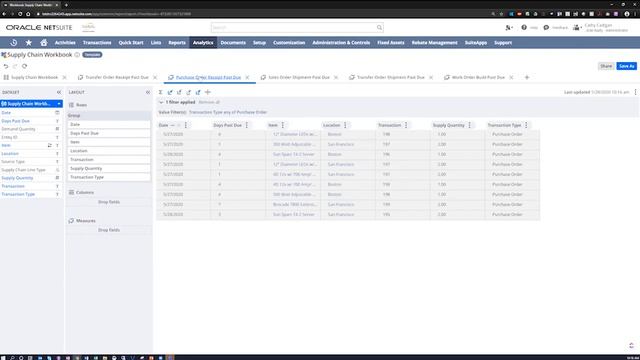
Task: Open the more options menu beside Last updated
Action: [635, 92]
